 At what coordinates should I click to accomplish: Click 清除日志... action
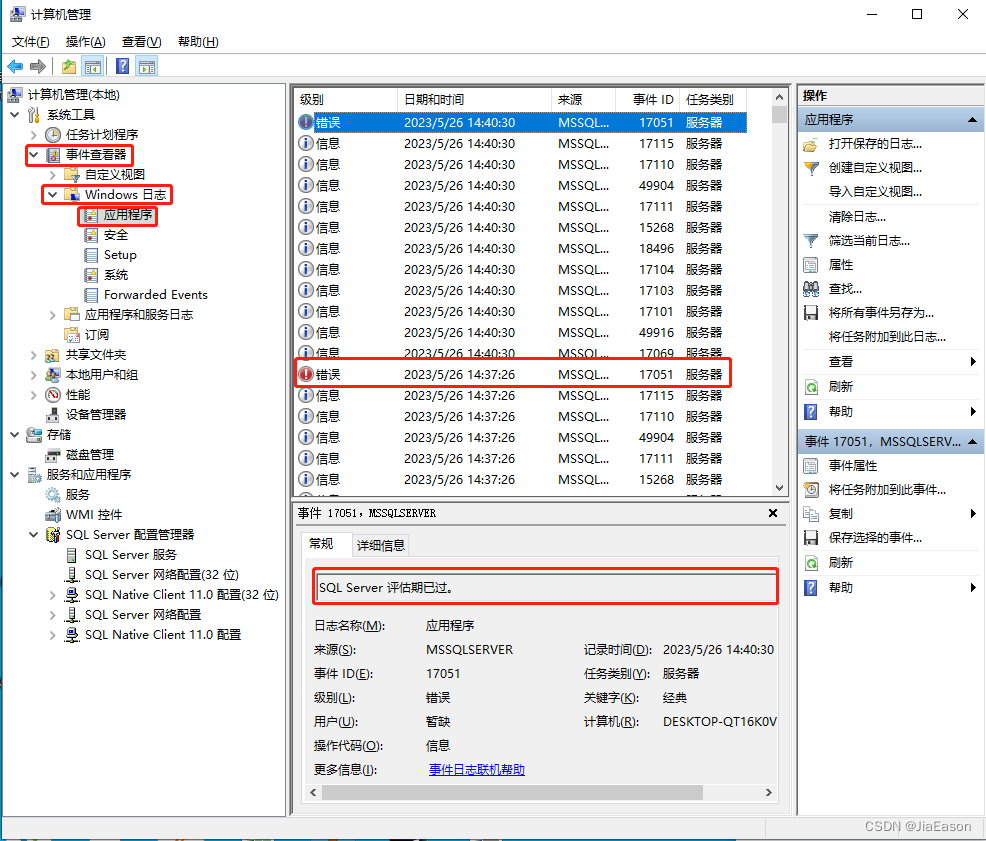pyautogui.click(x=857, y=217)
